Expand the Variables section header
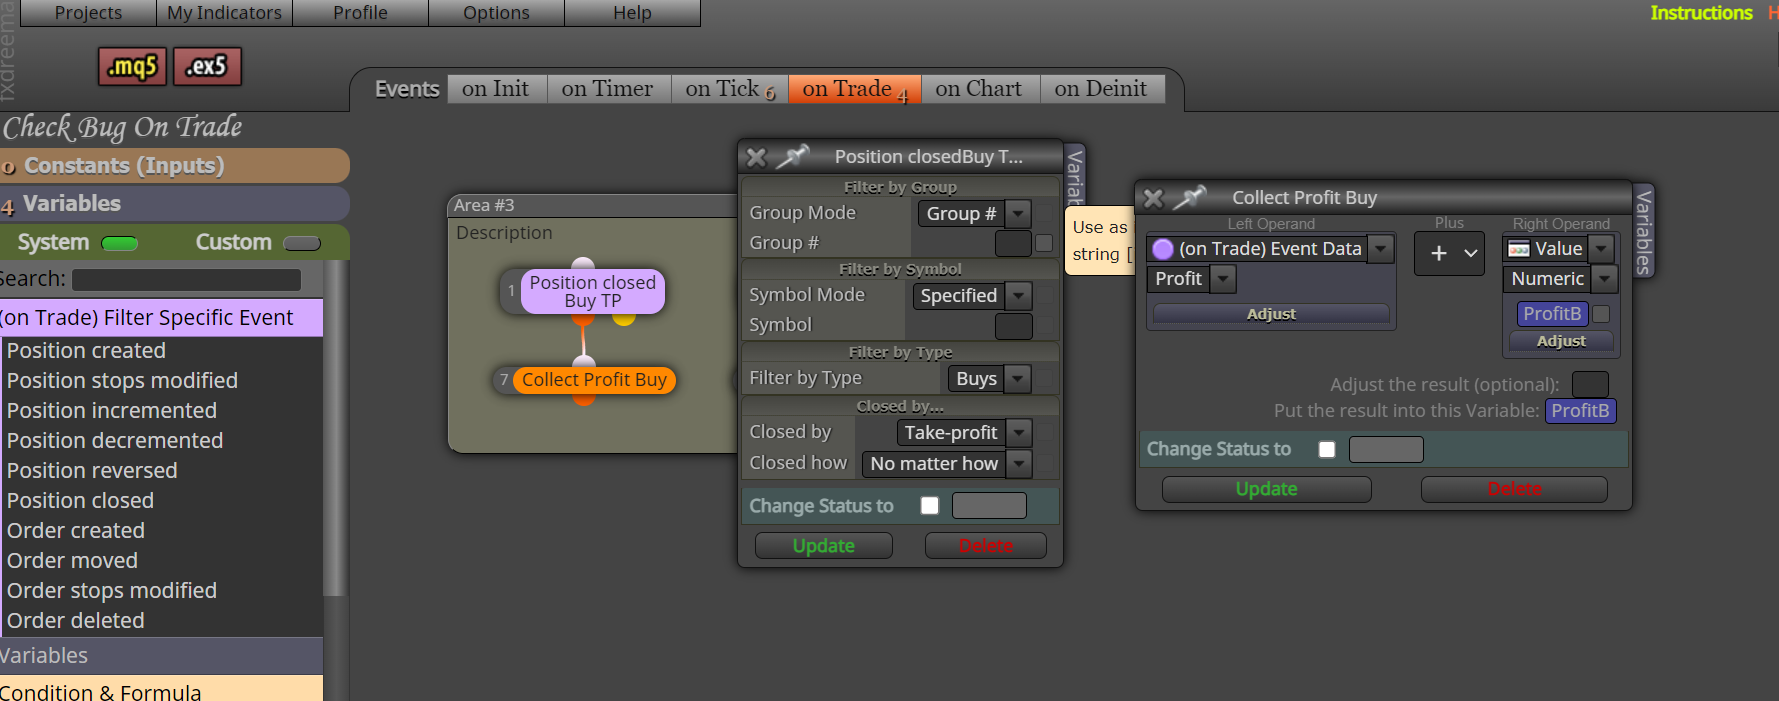The width and height of the screenshot is (1779, 701). click(x=174, y=204)
